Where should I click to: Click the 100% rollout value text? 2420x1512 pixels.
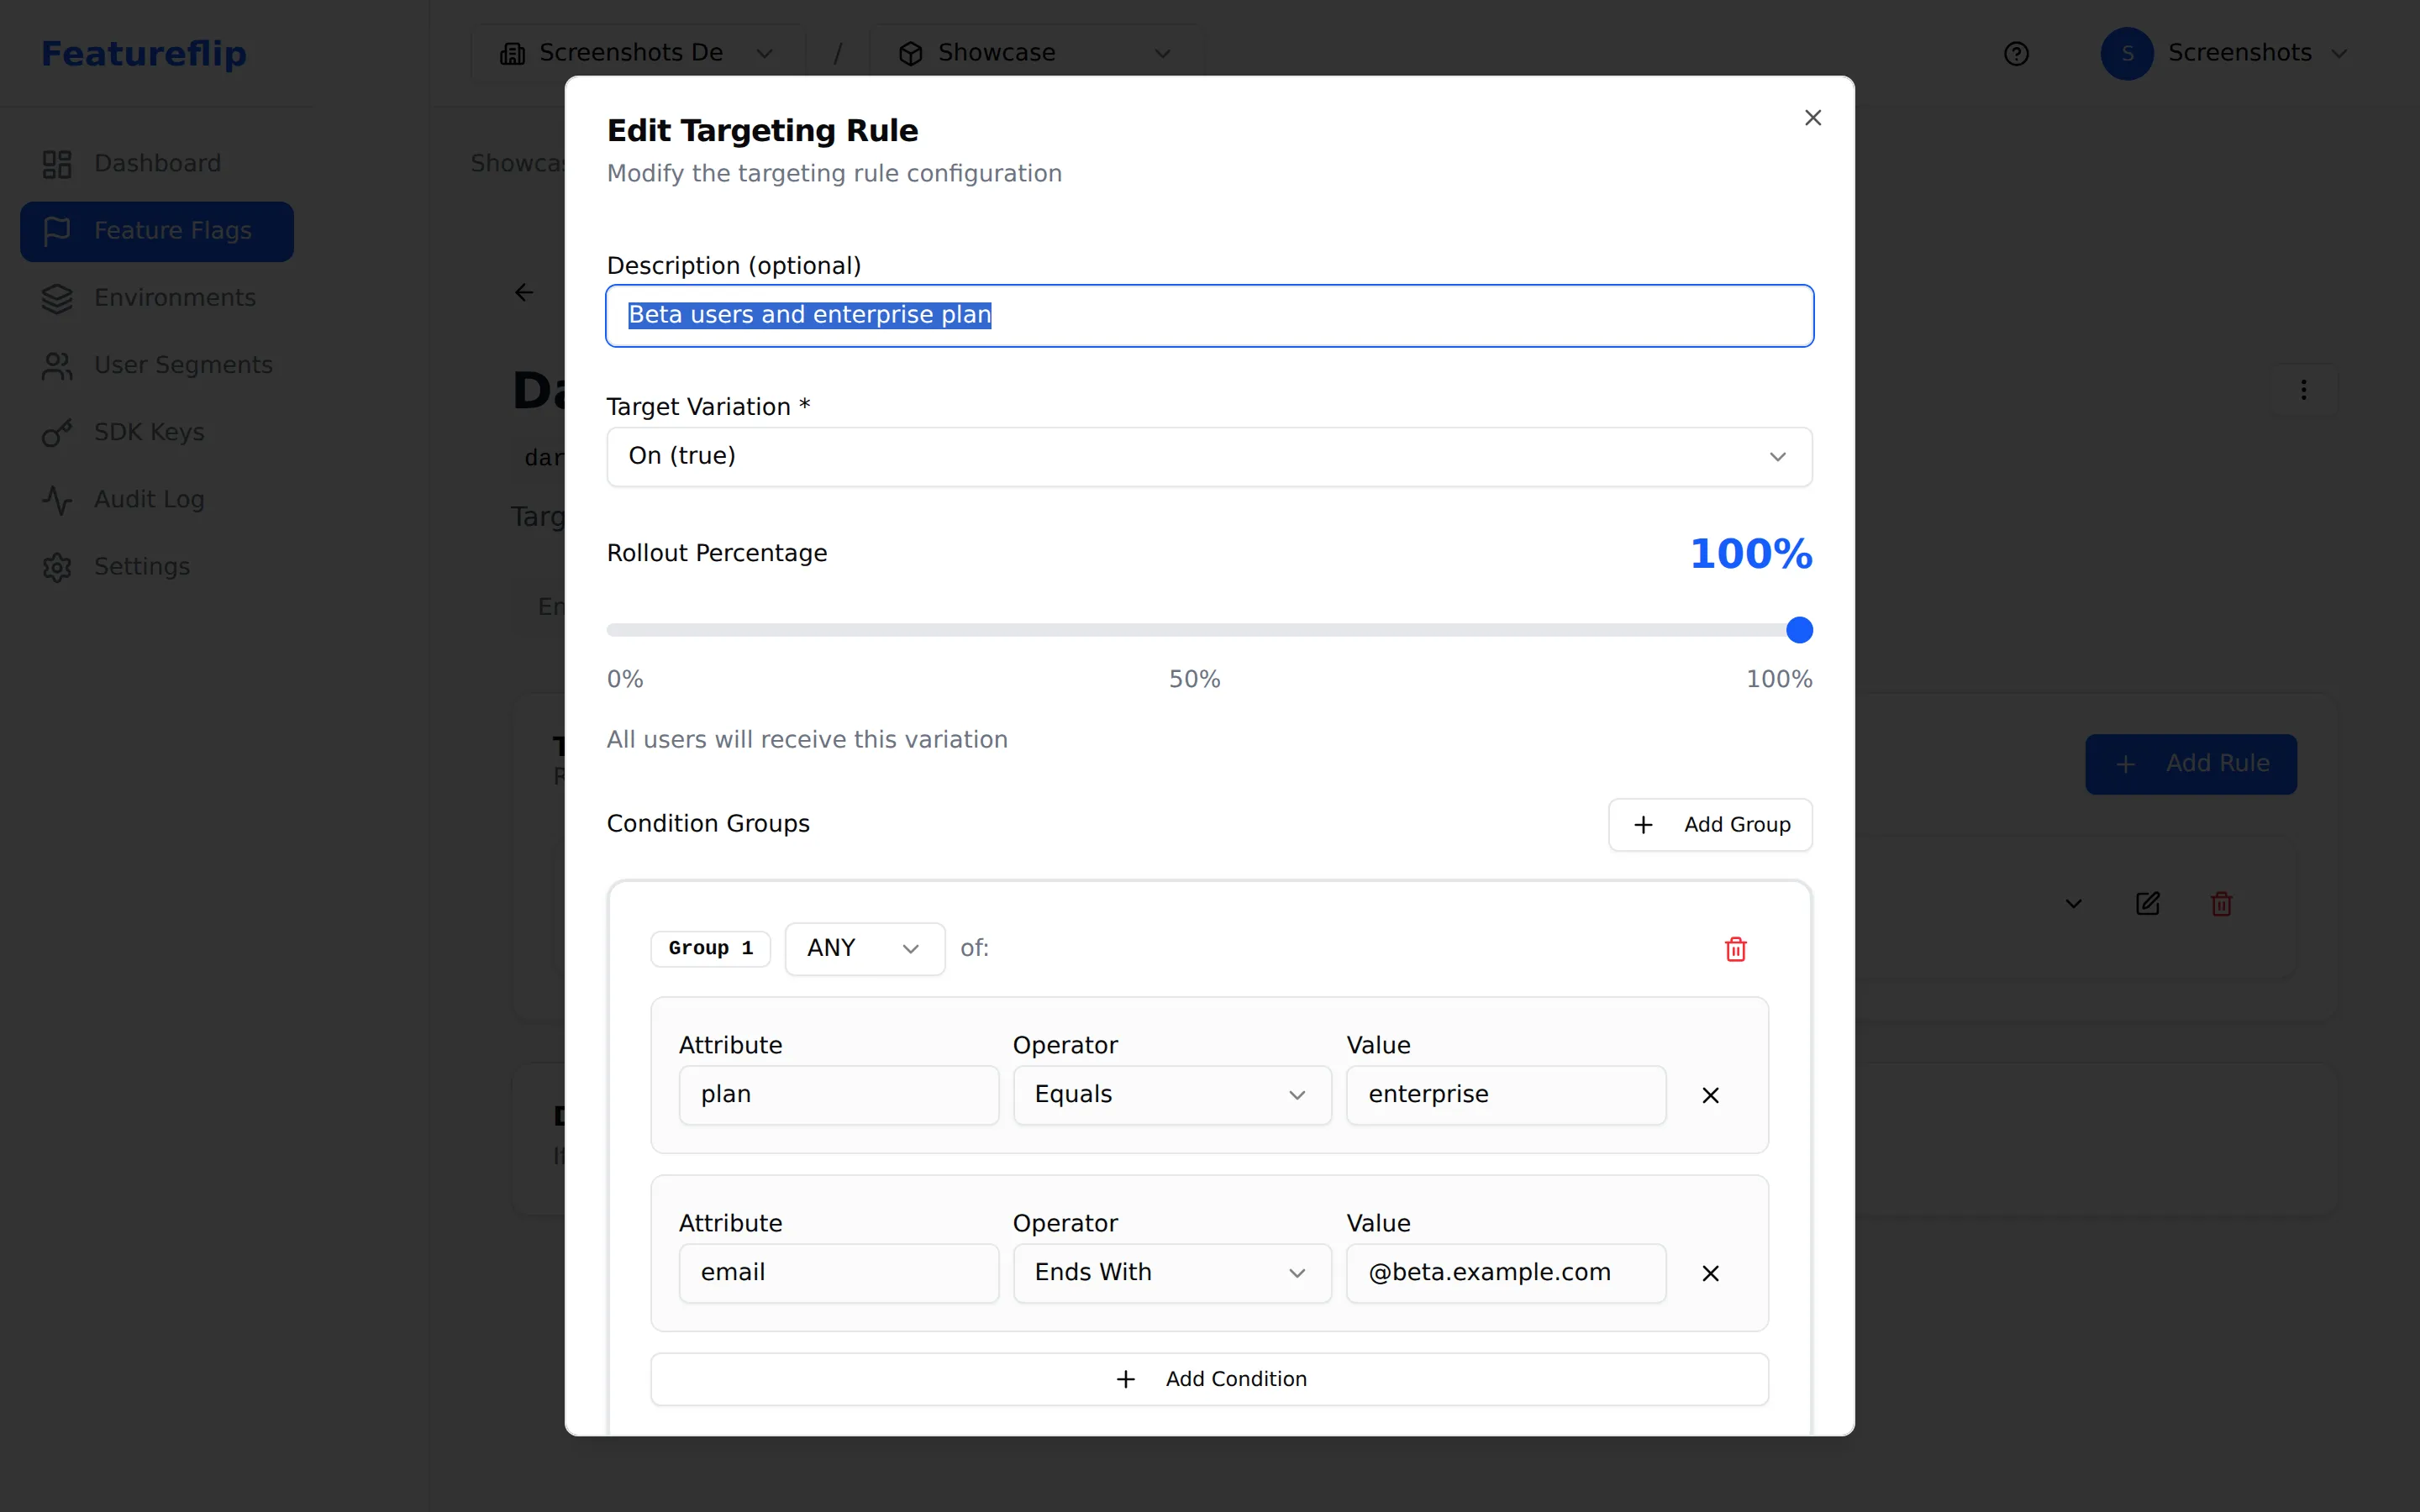[1750, 554]
